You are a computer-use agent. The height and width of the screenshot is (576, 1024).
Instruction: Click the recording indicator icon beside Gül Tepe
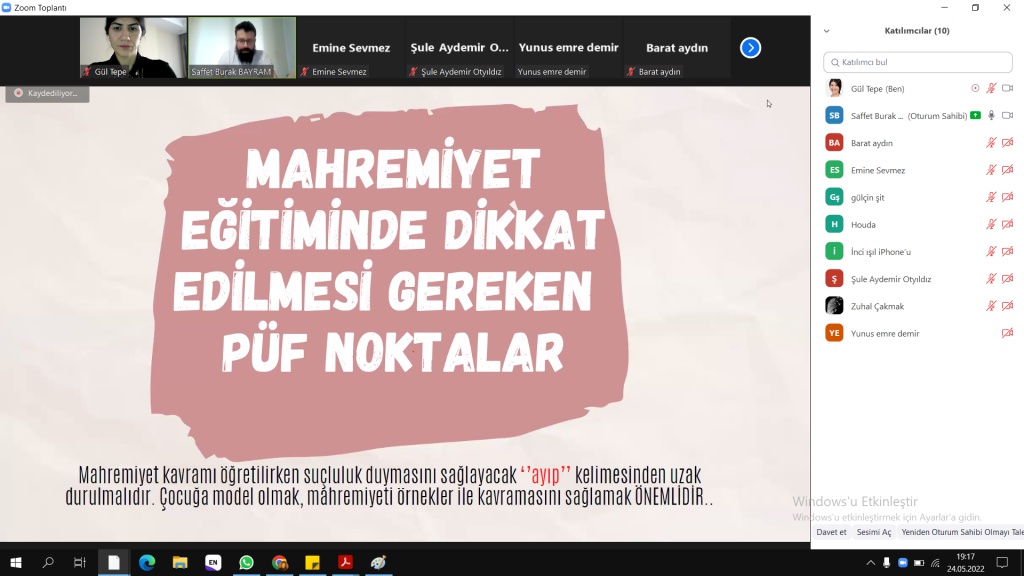tap(975, 88)
